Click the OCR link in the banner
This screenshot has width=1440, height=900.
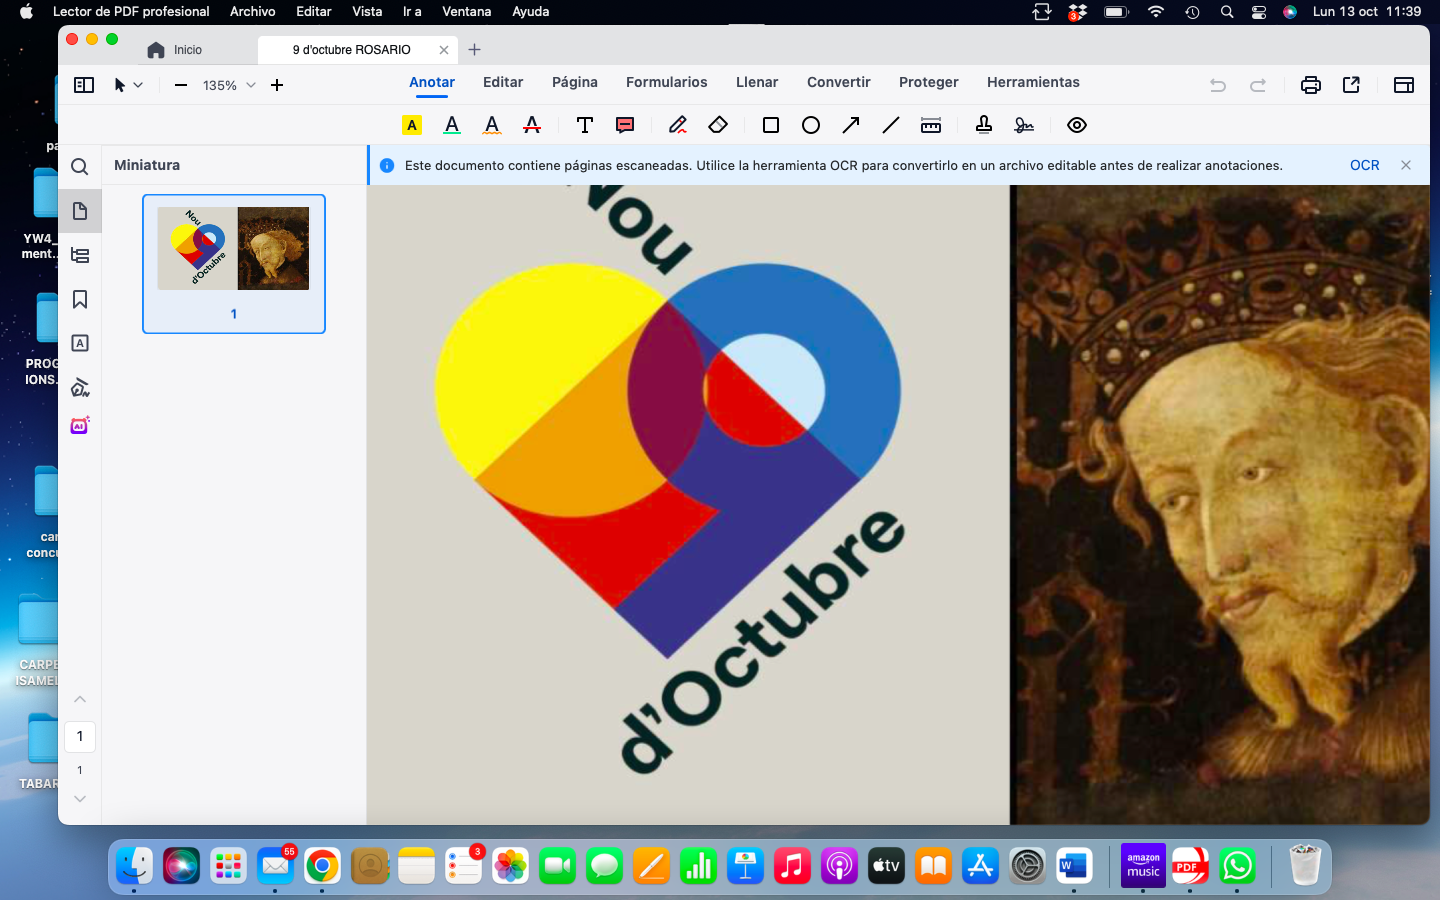[x=1364, y=165]
